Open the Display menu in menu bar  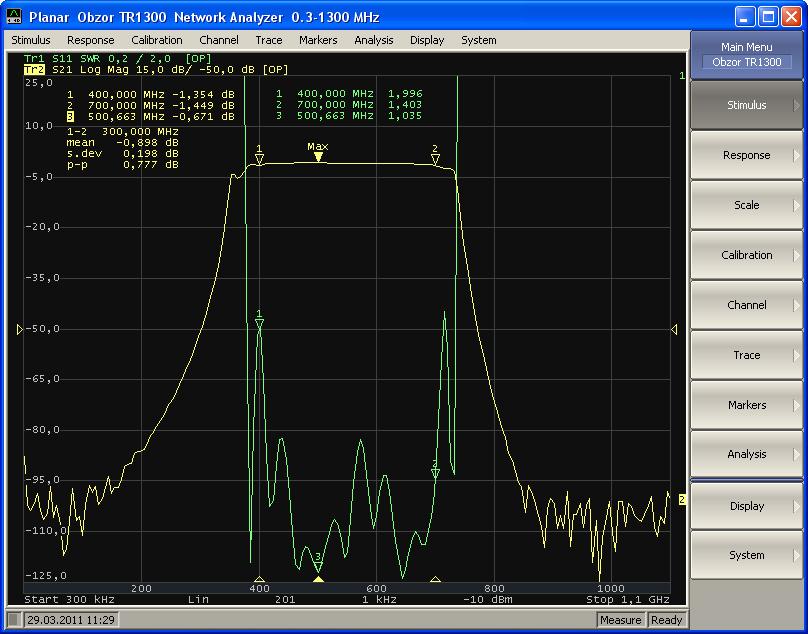tap(427, 40)
